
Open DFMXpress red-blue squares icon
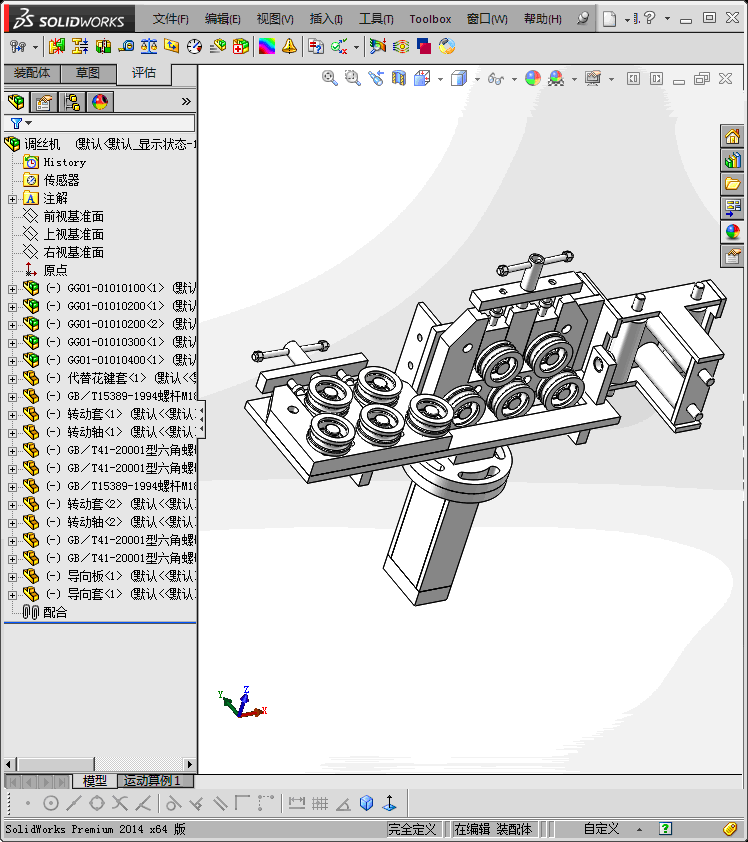(x=424, y=47)
